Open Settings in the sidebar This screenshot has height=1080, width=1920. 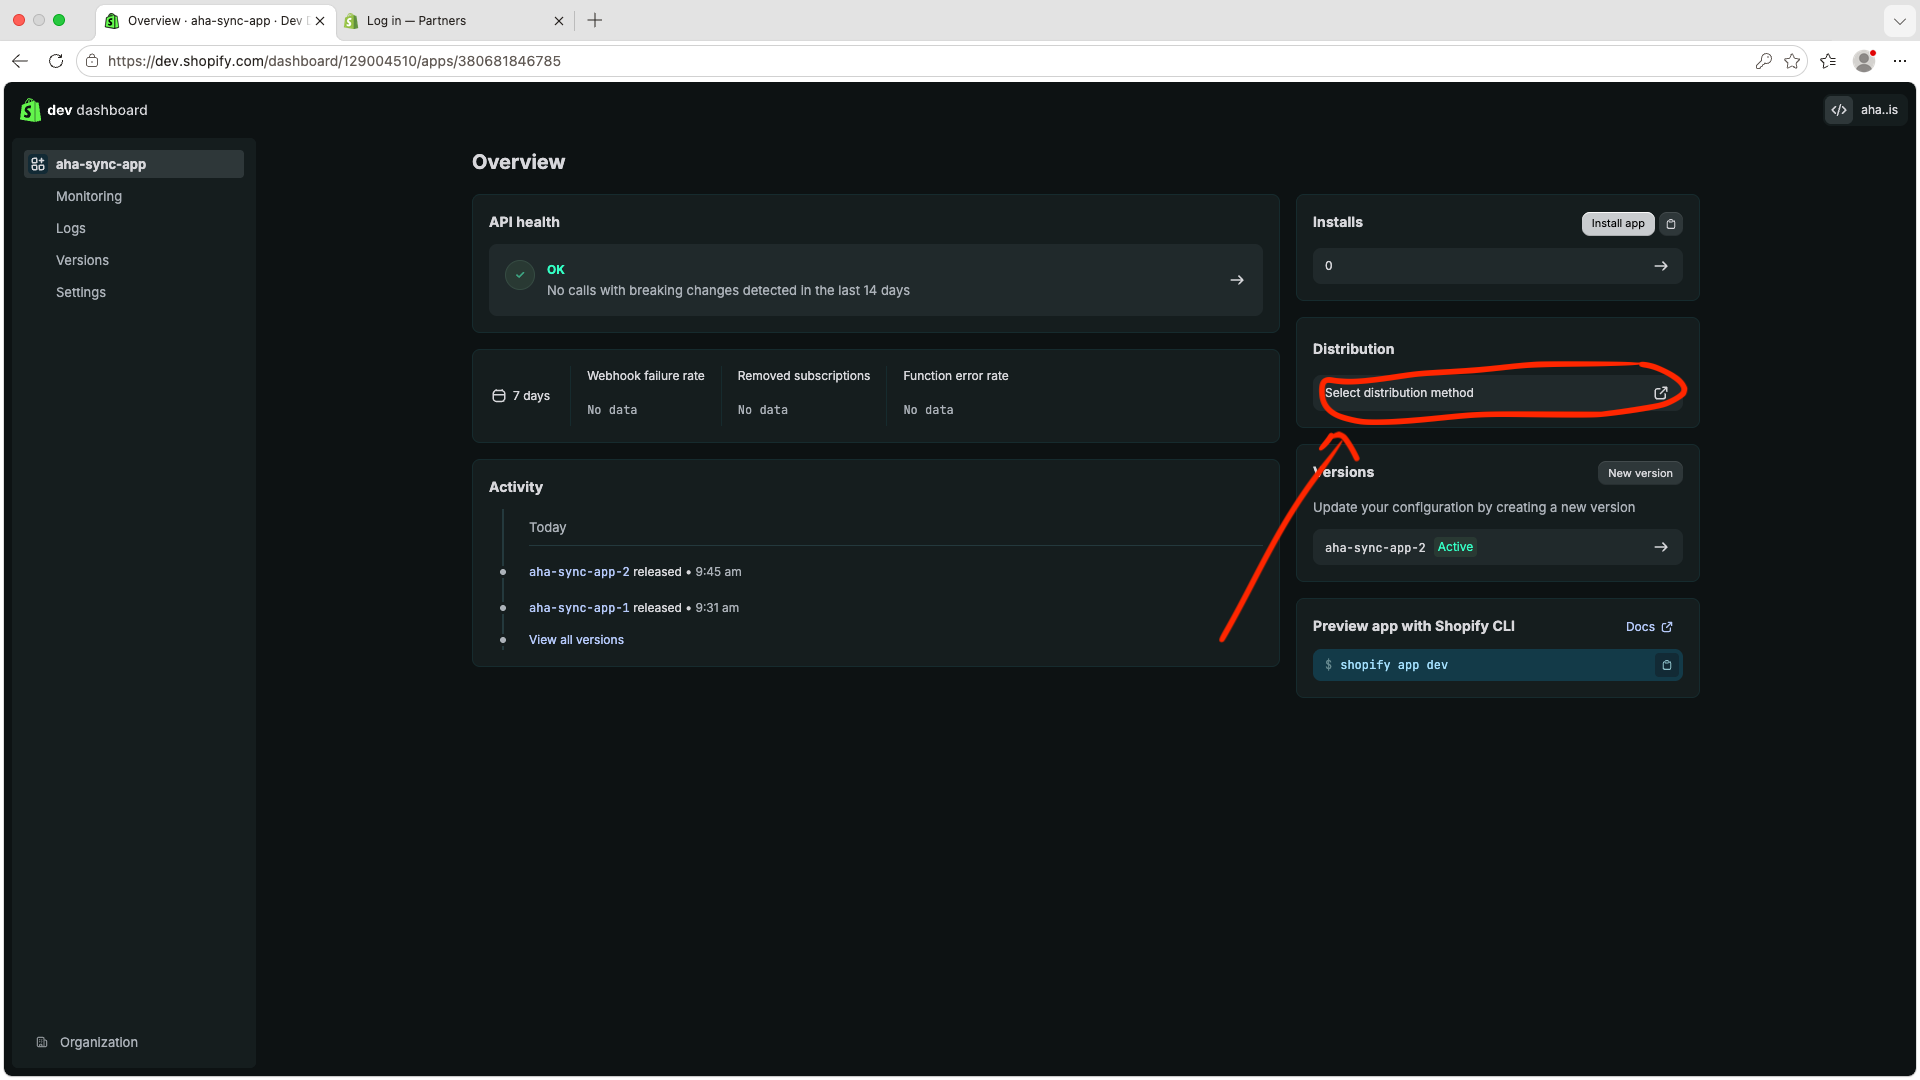point(81,292)
